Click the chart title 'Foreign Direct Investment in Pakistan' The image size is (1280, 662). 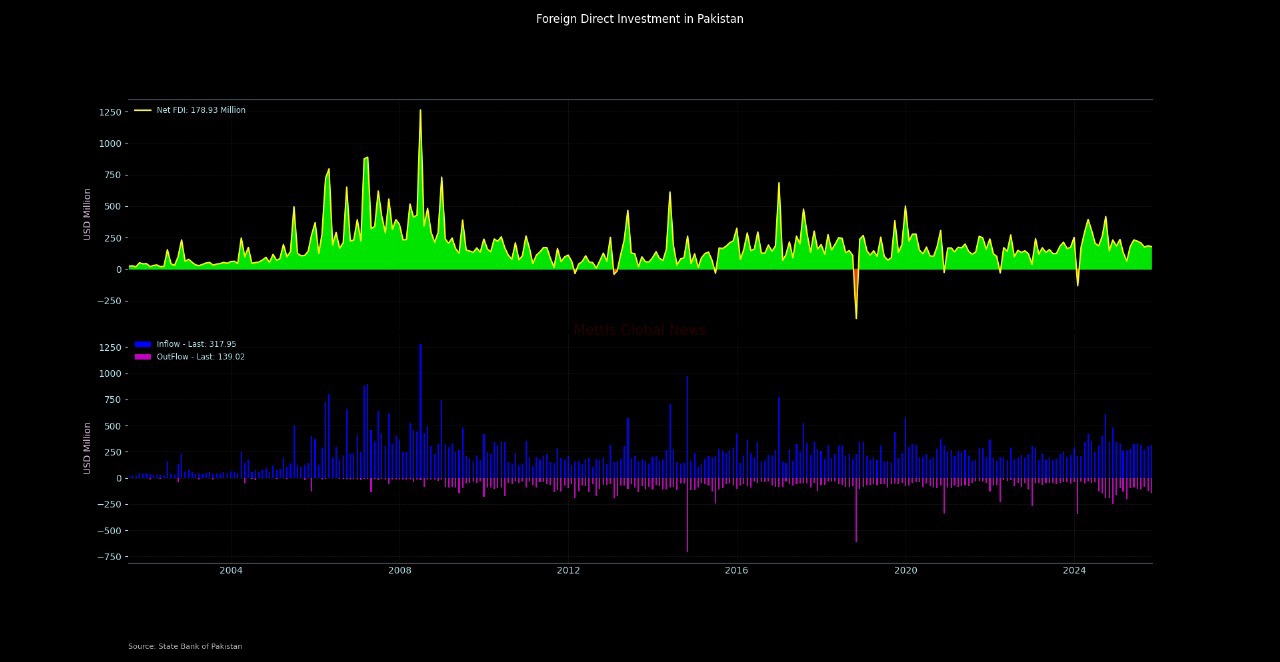pos(639,19)
